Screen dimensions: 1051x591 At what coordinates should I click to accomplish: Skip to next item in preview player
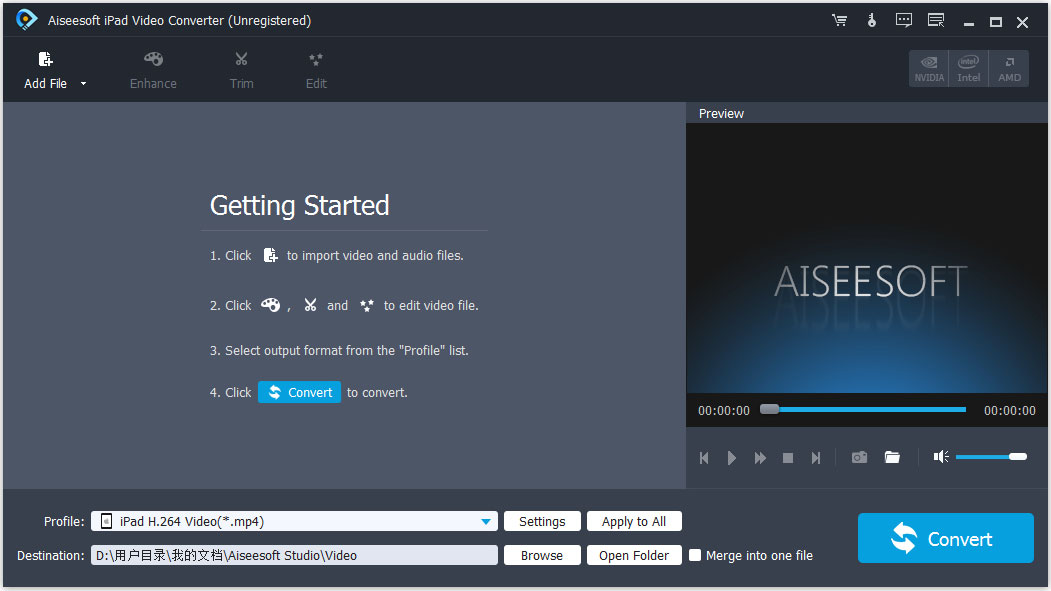816,458
